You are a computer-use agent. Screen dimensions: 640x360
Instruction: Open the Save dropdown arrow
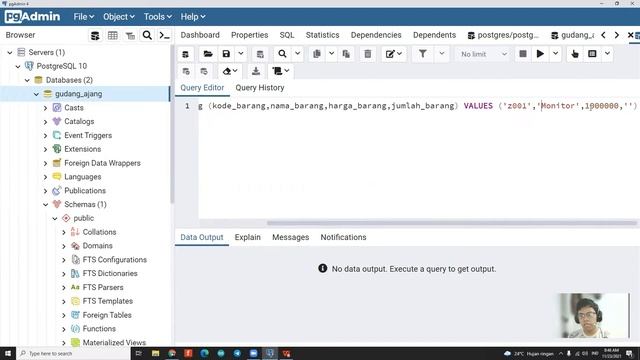tap(241, 54)
